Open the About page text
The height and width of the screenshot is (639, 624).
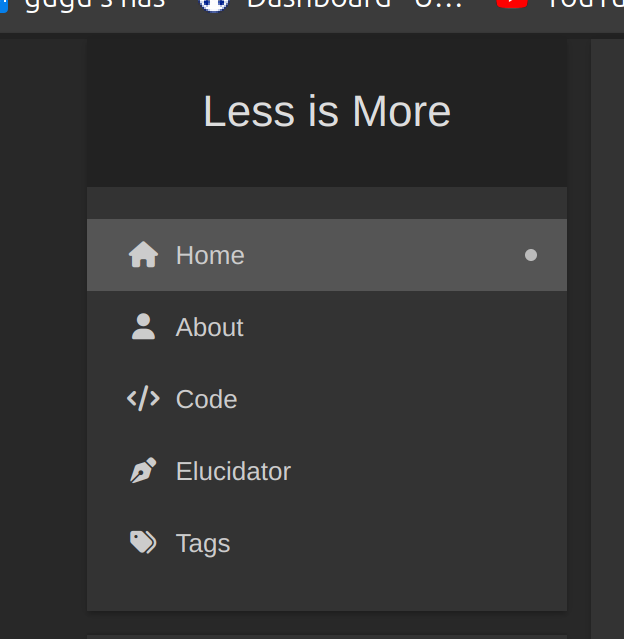[209, 327]
